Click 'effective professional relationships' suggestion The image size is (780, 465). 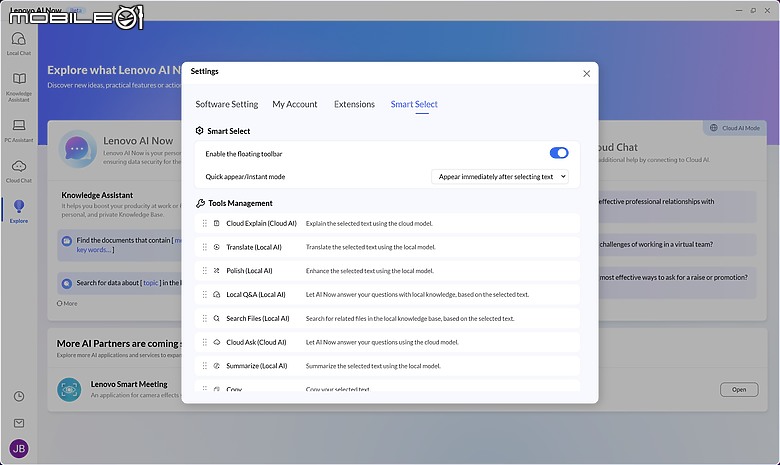[677, 206]
